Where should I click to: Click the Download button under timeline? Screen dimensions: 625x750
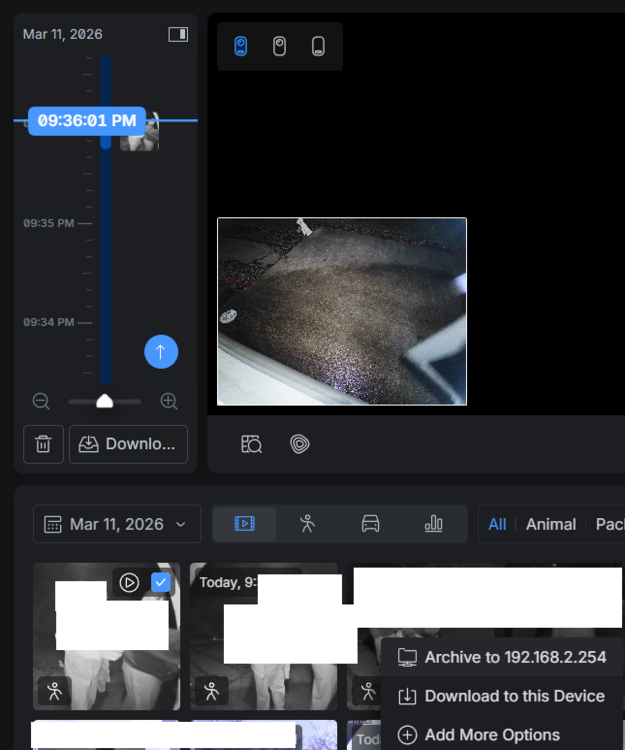tap(128, 444)
